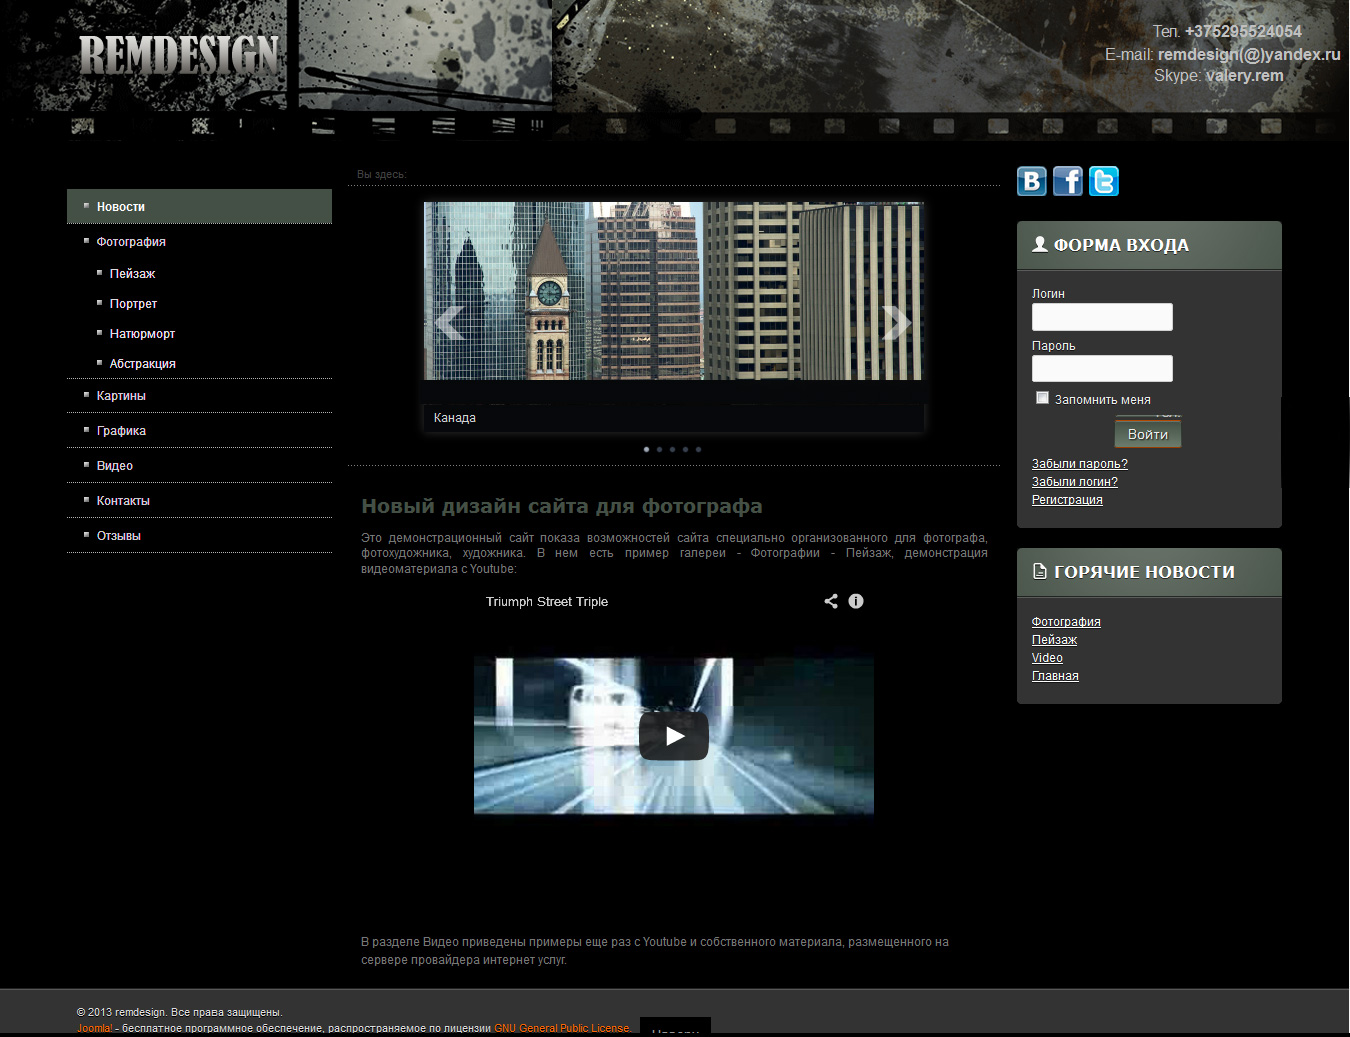Screen dimensions: 1350x1037
Task: Select the fourth slideshow pagination dot
Action: [x=685, y=450]
